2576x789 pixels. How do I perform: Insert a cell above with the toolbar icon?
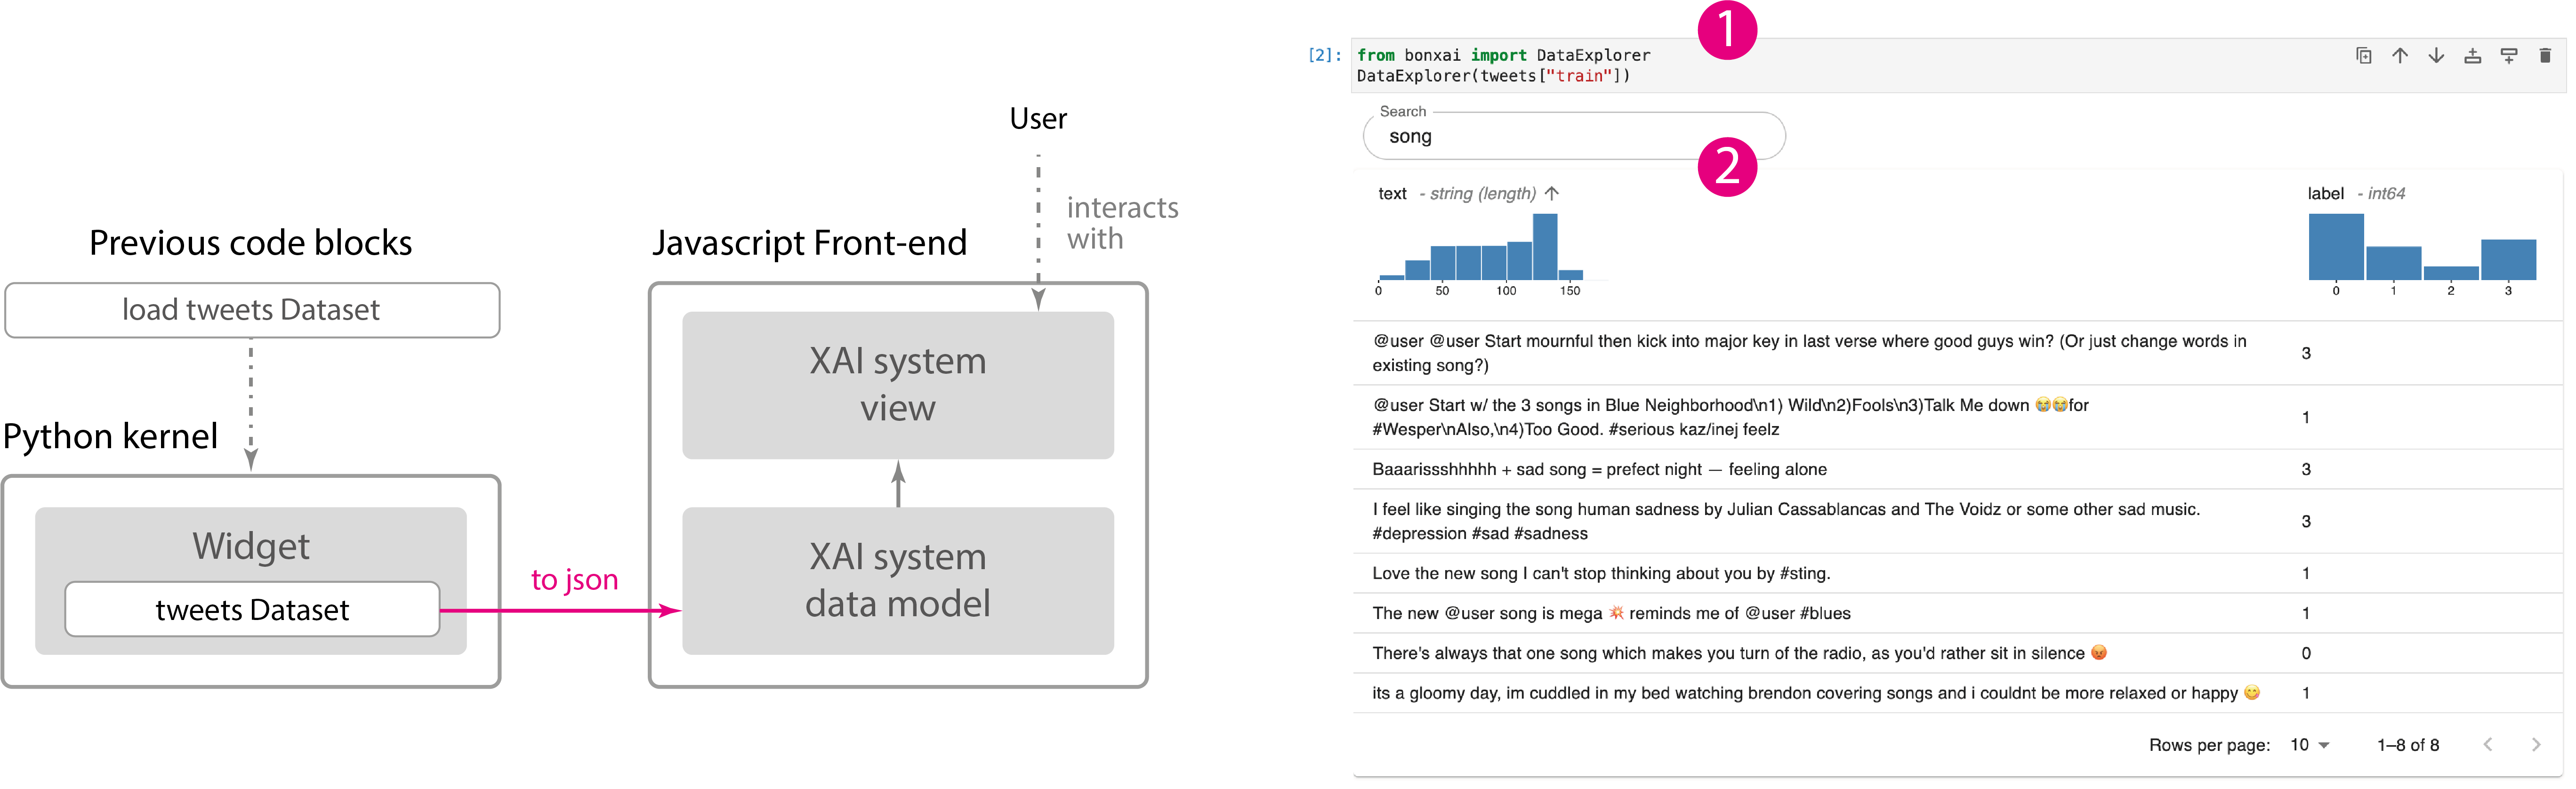2472,56
